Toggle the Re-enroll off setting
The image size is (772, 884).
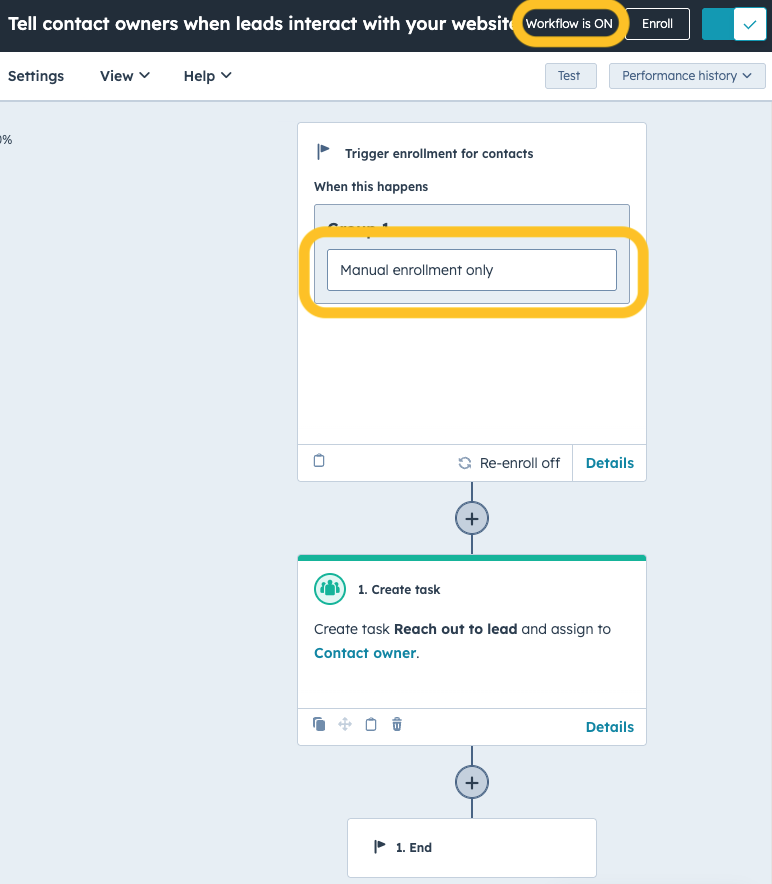click(x=509, y=463)
